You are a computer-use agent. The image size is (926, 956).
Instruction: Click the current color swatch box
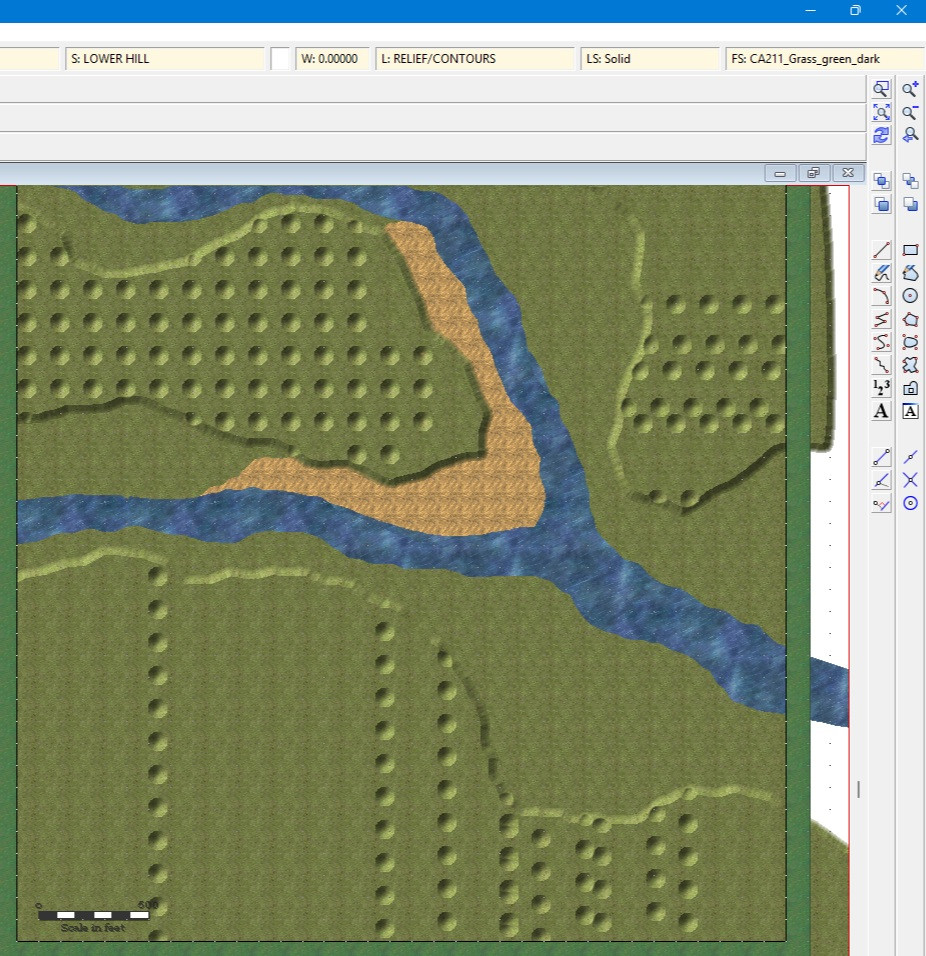coord(281,59)
